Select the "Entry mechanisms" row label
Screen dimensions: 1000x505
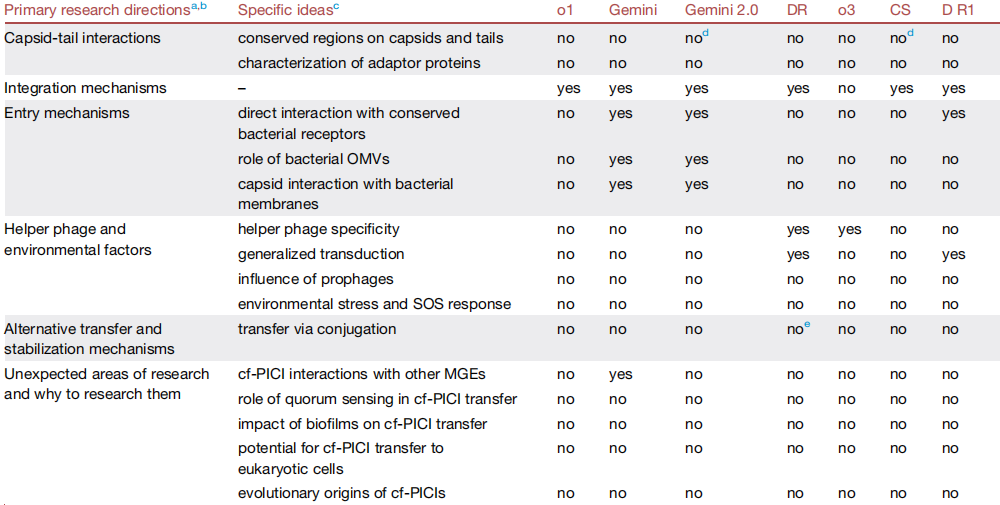click(67, 113)
